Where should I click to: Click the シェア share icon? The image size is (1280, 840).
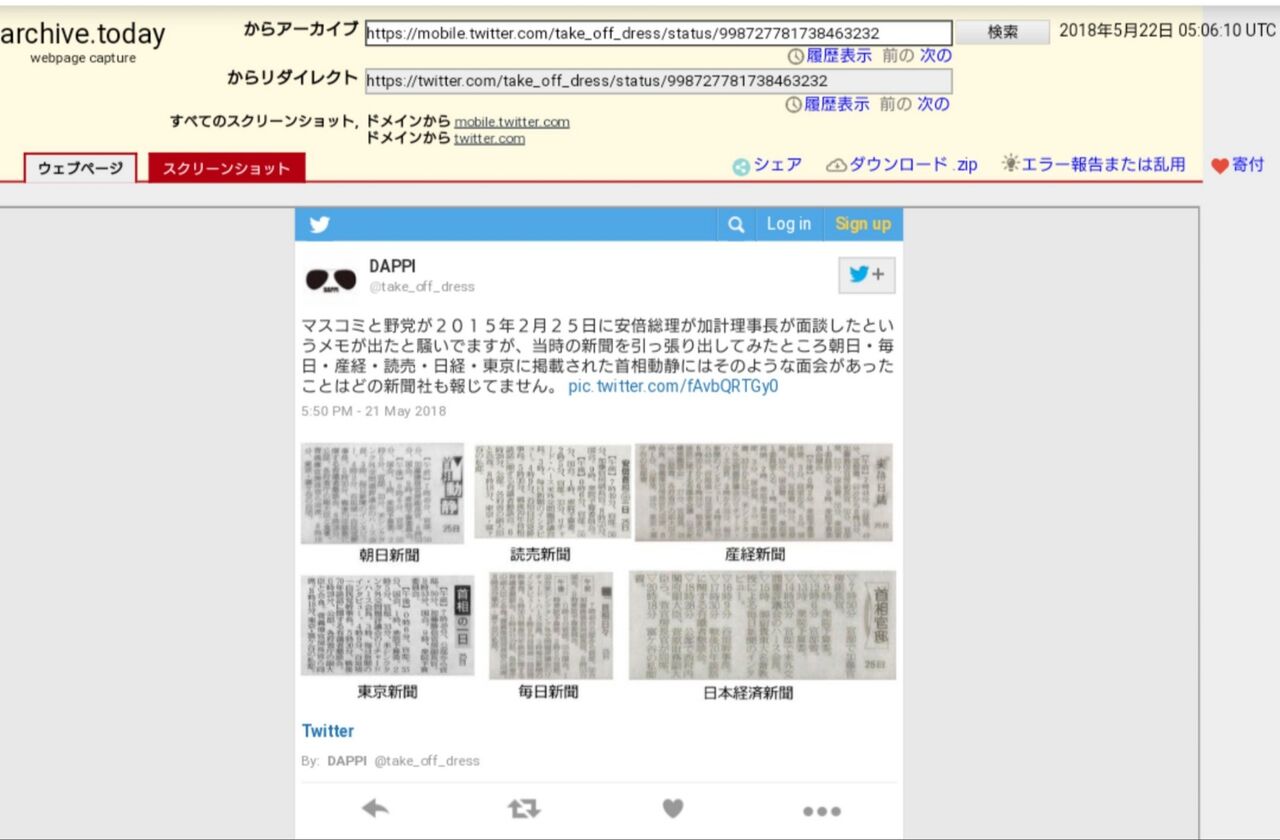741,167
